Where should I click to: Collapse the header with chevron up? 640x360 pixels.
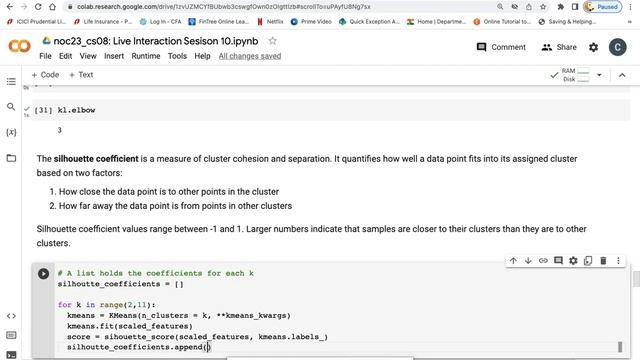pos(622,75)
